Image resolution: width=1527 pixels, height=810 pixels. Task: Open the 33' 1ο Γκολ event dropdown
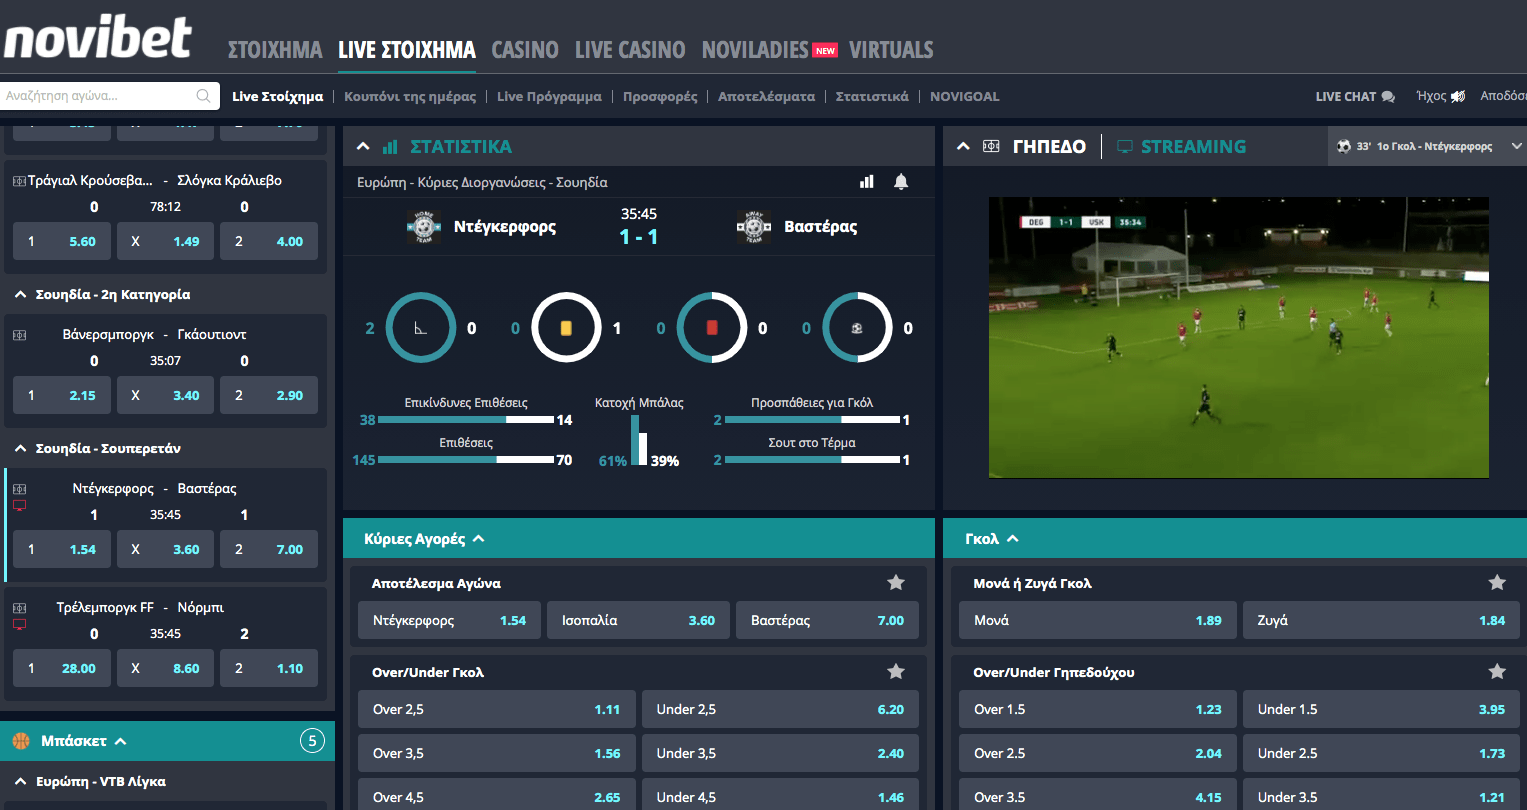pyautogui.click(x=1427, y=146)
